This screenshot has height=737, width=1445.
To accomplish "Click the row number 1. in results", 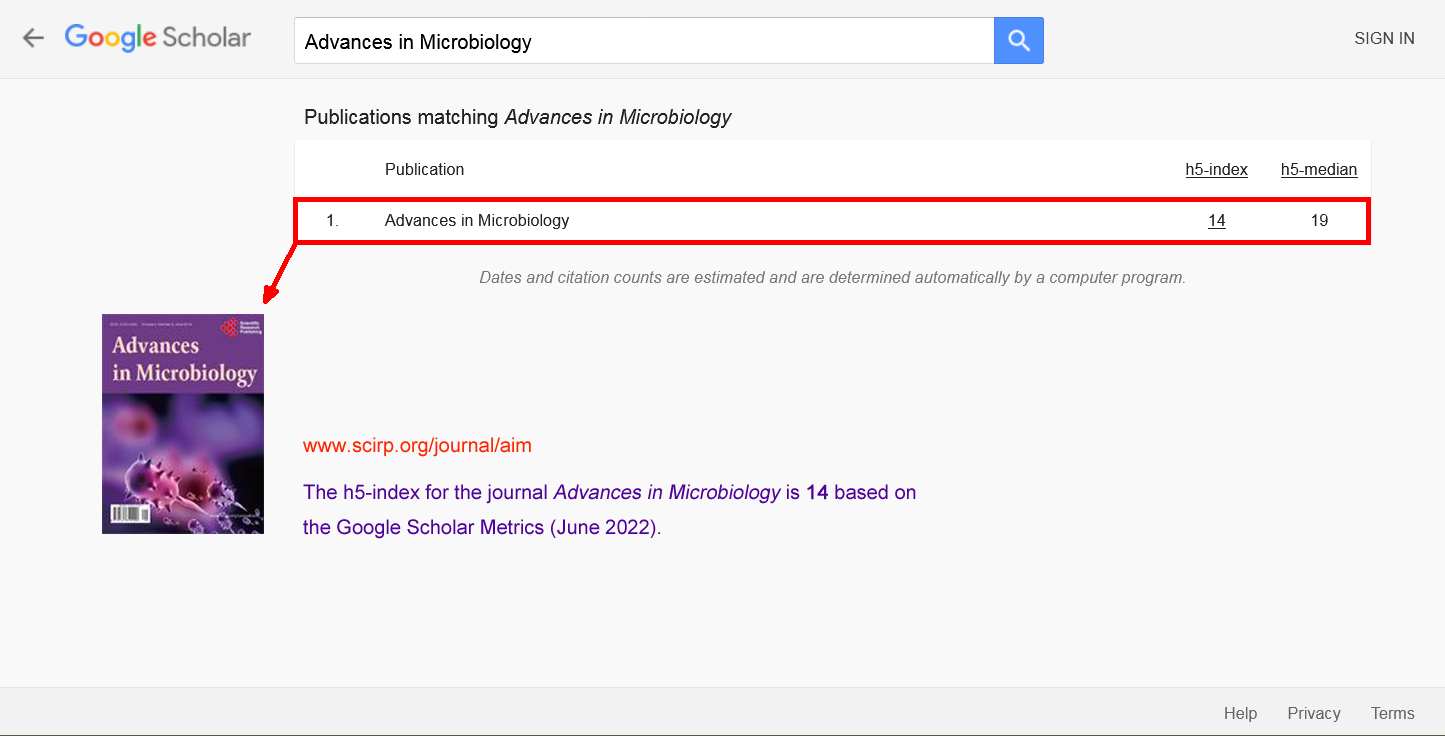I will (332, 221).
